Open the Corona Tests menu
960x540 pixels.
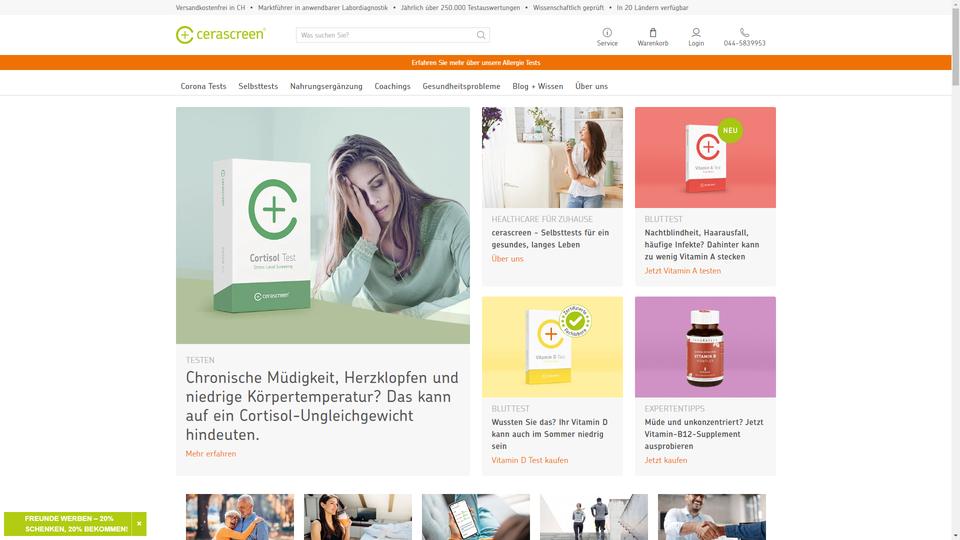[203, 86]
